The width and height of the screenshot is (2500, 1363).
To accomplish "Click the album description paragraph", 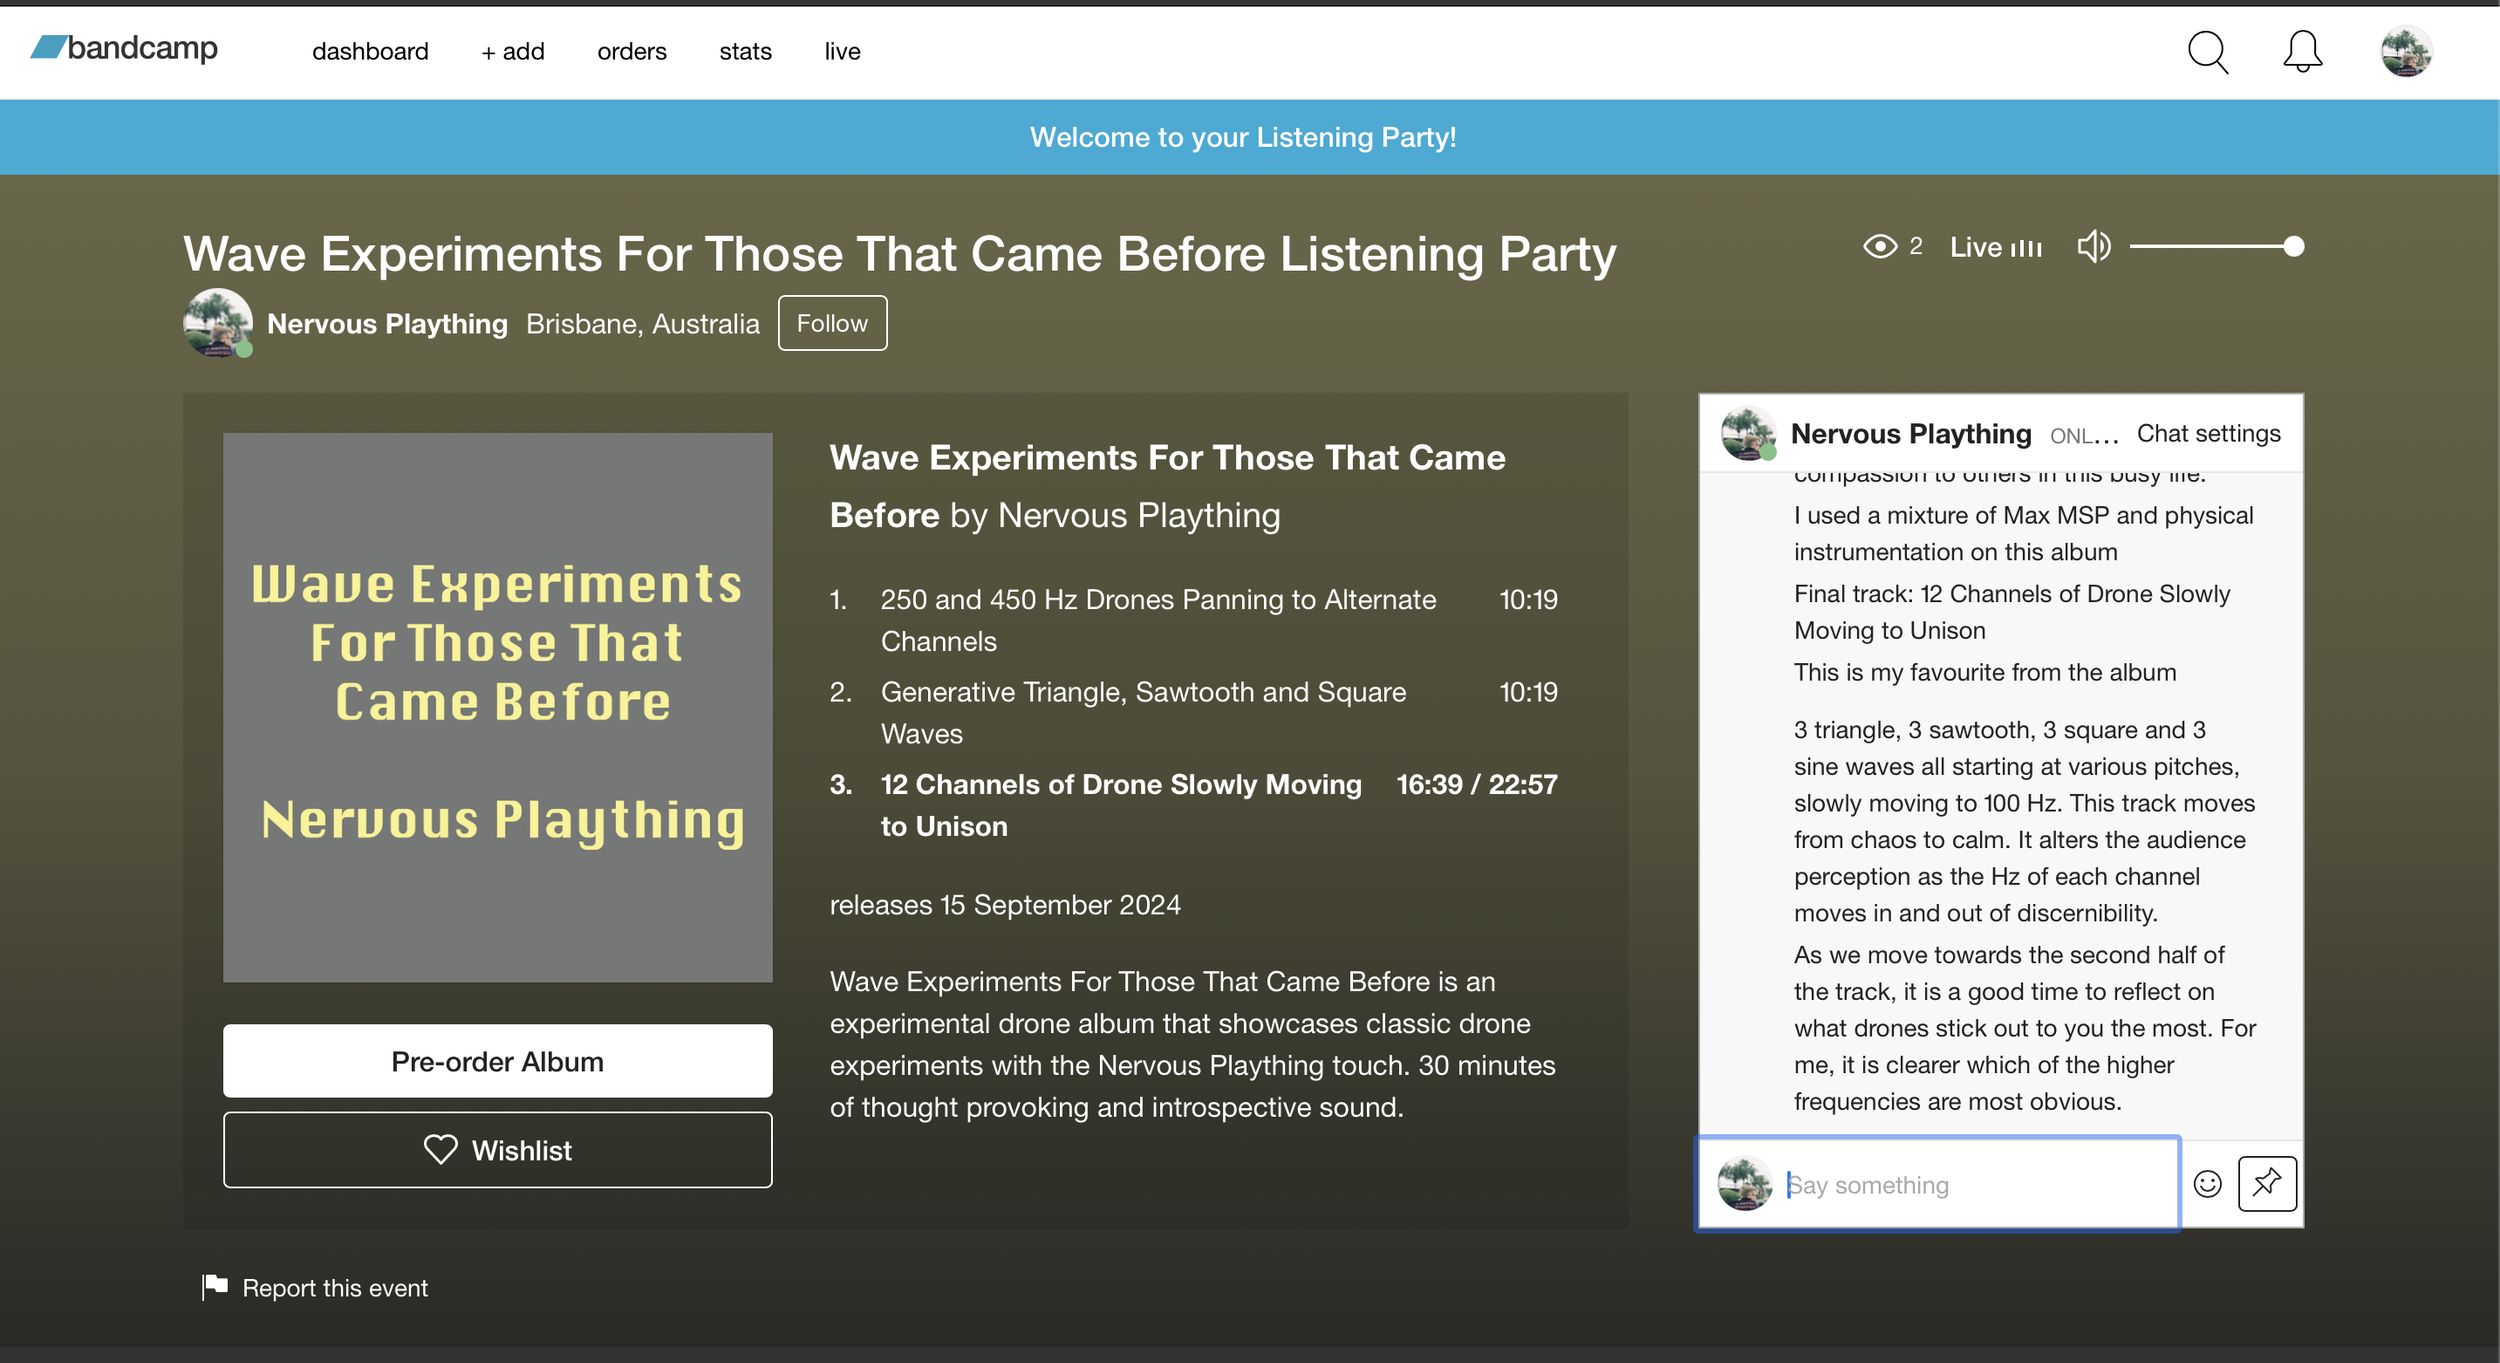I will (1193, 1044).
